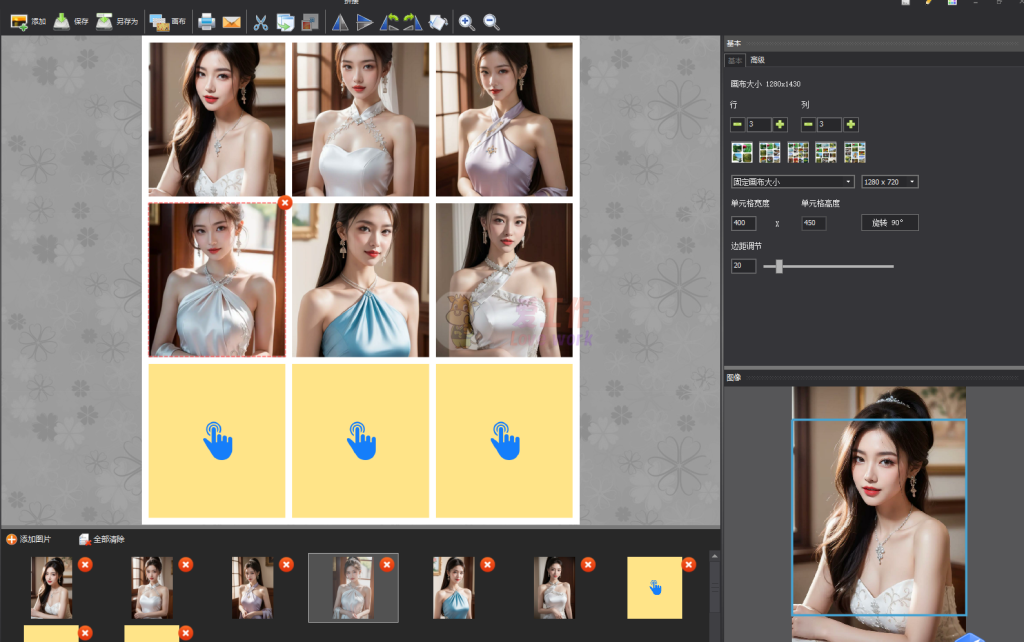Increase row count with the plus button
The image size is (1024, 642).
780,124
